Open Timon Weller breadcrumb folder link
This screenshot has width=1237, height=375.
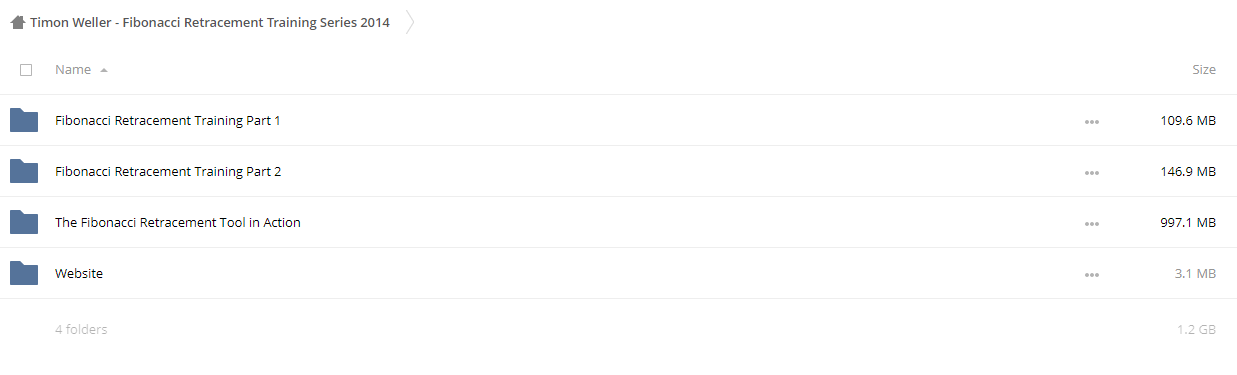[210, 22]
